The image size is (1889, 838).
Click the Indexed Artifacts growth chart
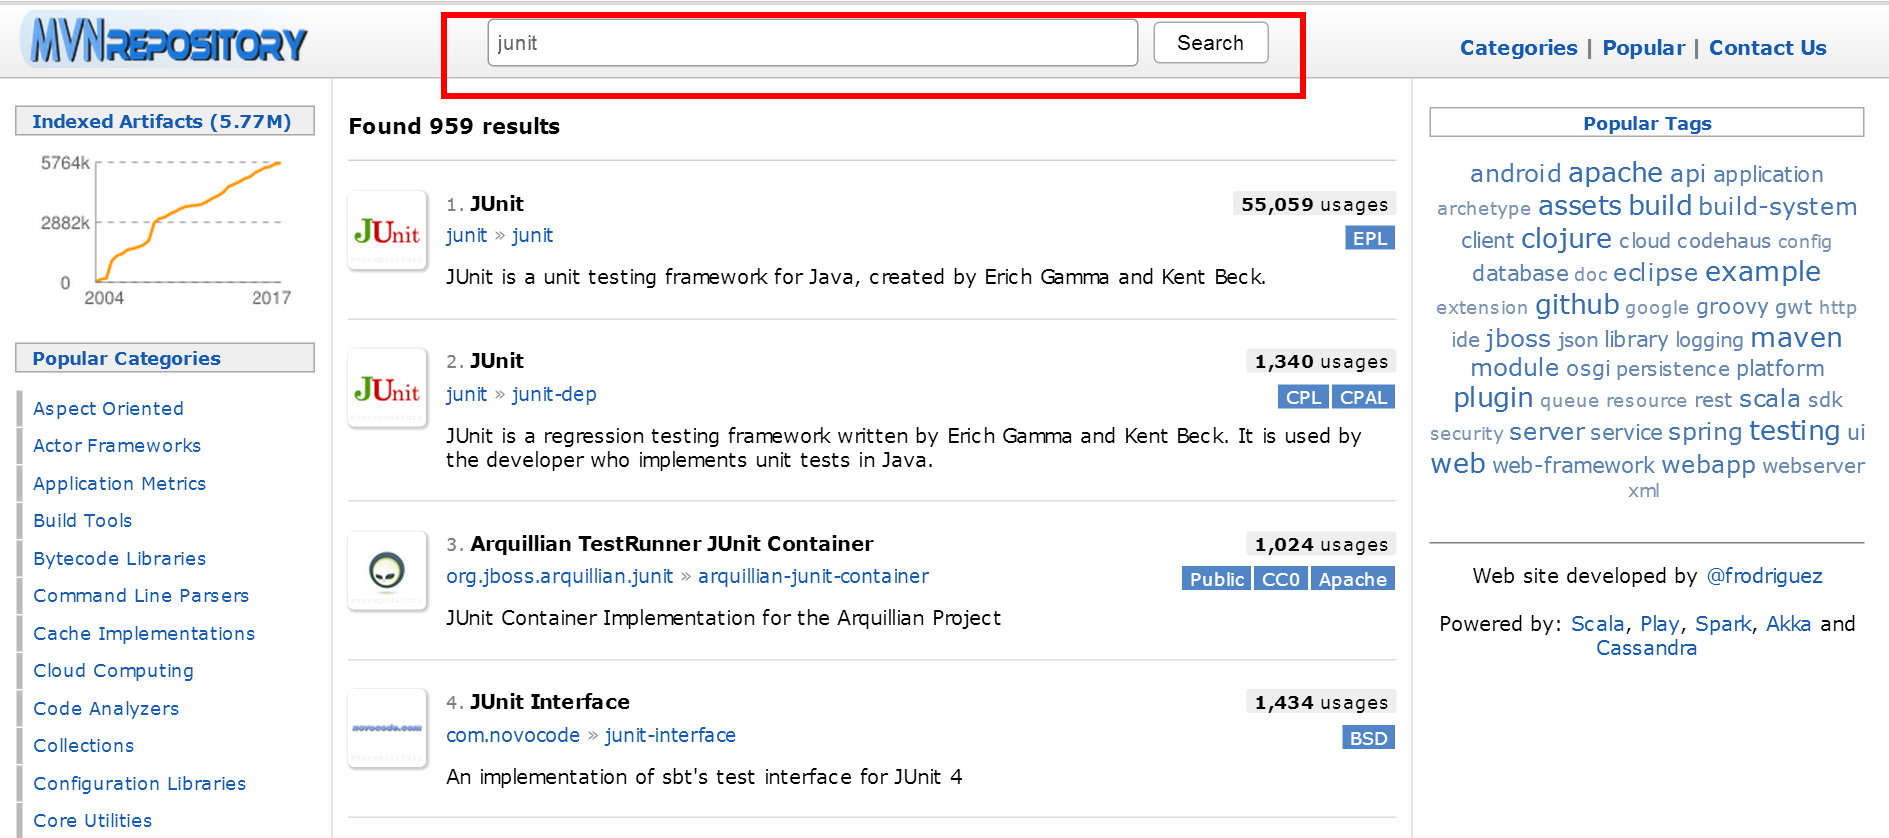[165, 231]
